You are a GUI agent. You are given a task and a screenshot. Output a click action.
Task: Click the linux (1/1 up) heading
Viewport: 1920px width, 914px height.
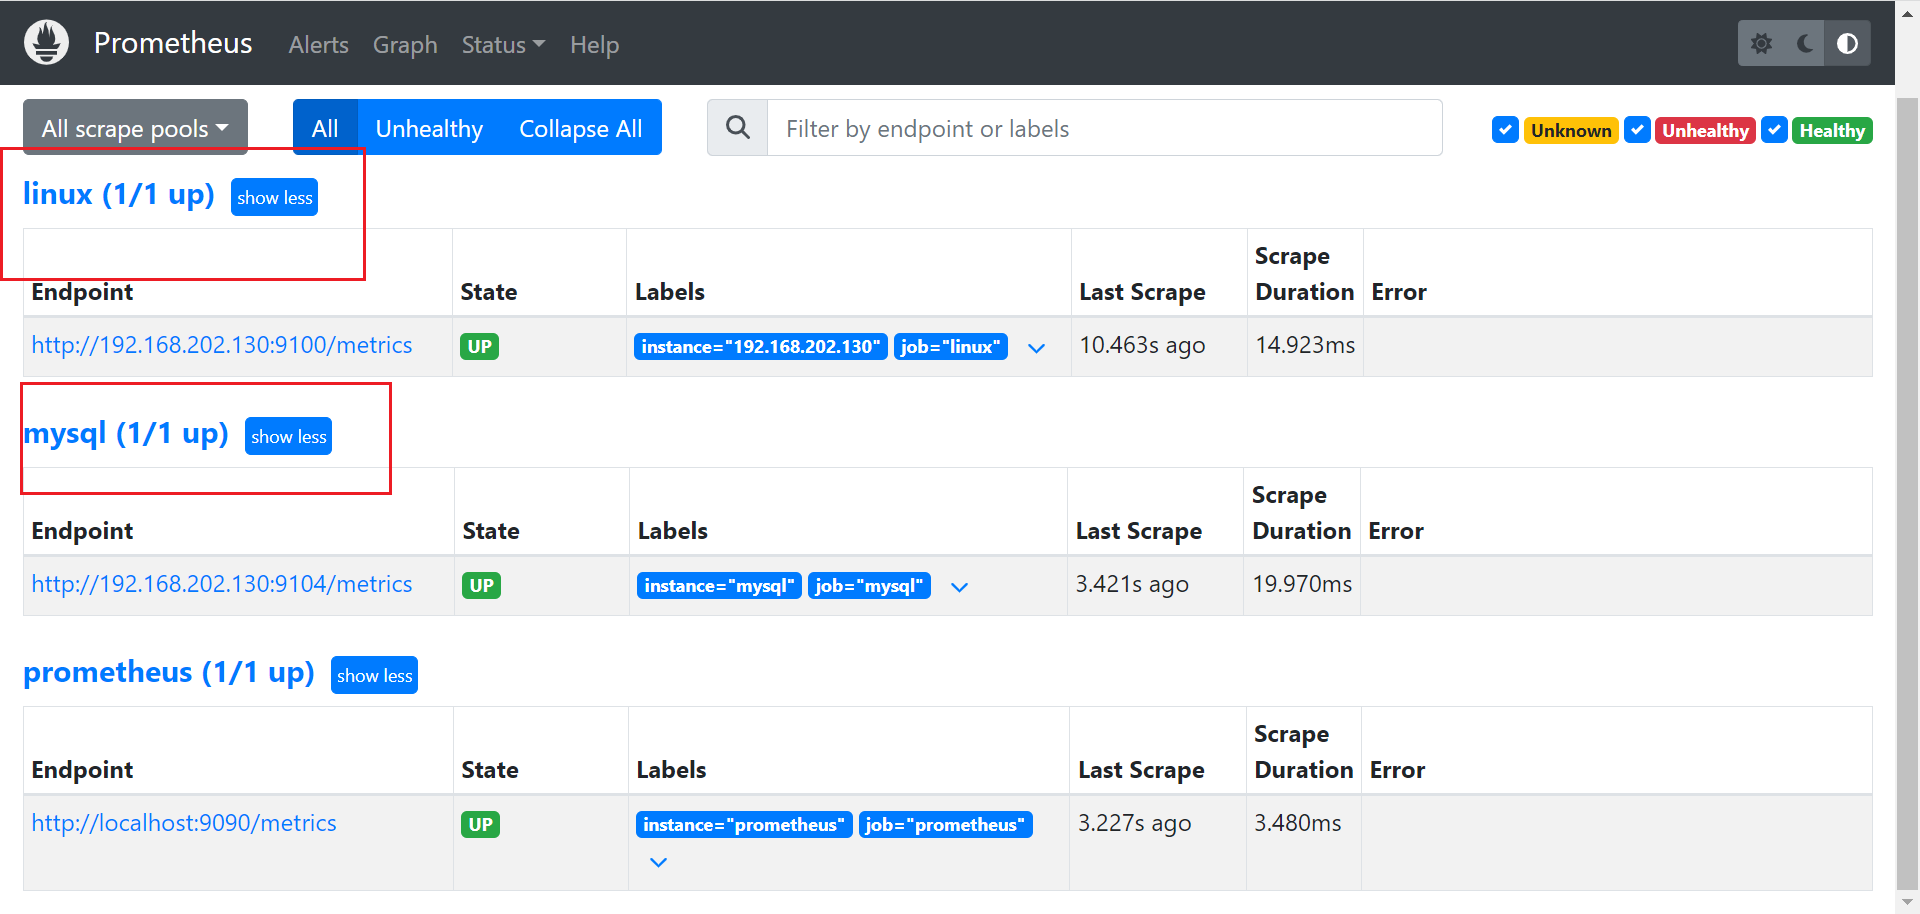click(x=119, y=194)
